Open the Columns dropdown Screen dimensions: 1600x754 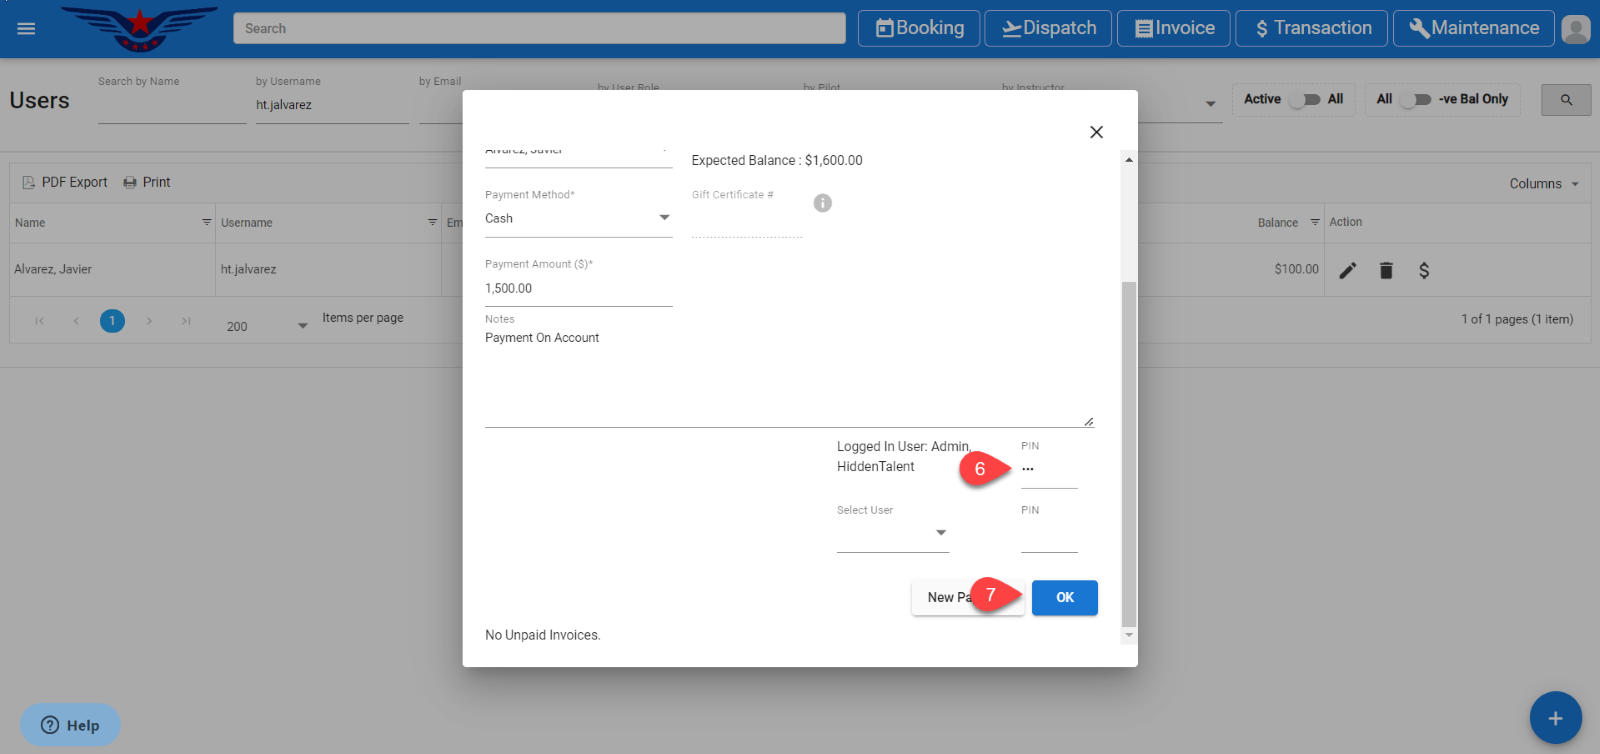click(1544, 184)
